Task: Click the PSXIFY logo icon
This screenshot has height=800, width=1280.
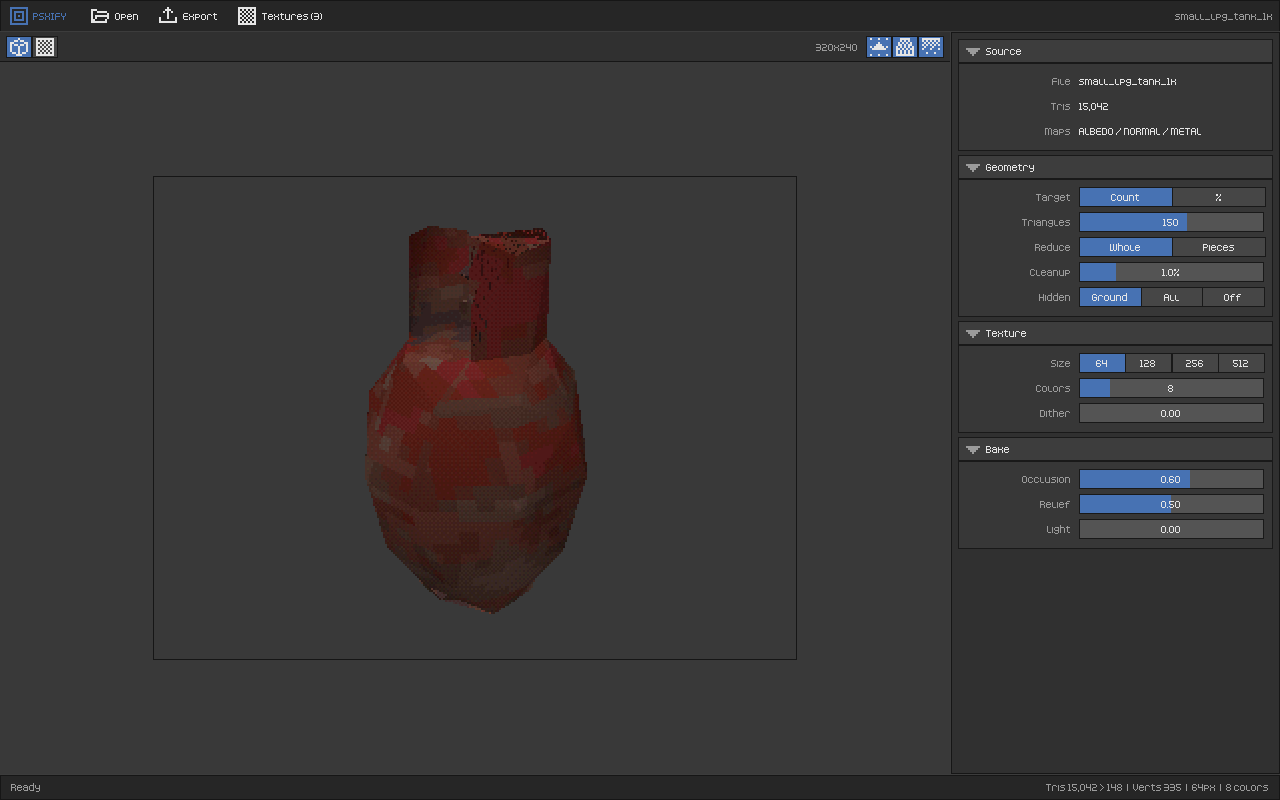Action: click(x=19, y=16)
